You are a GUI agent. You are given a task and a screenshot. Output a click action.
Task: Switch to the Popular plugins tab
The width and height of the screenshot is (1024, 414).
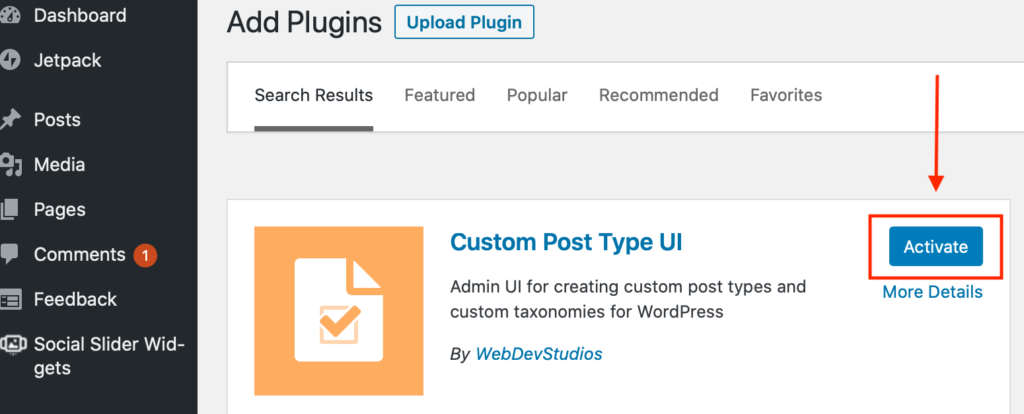(x=537, y=95)
